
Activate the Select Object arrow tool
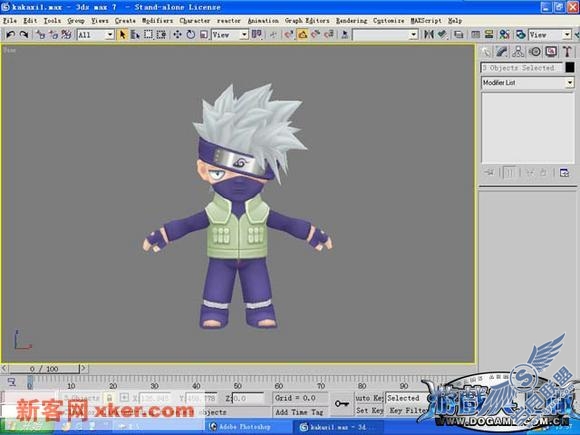122,35
